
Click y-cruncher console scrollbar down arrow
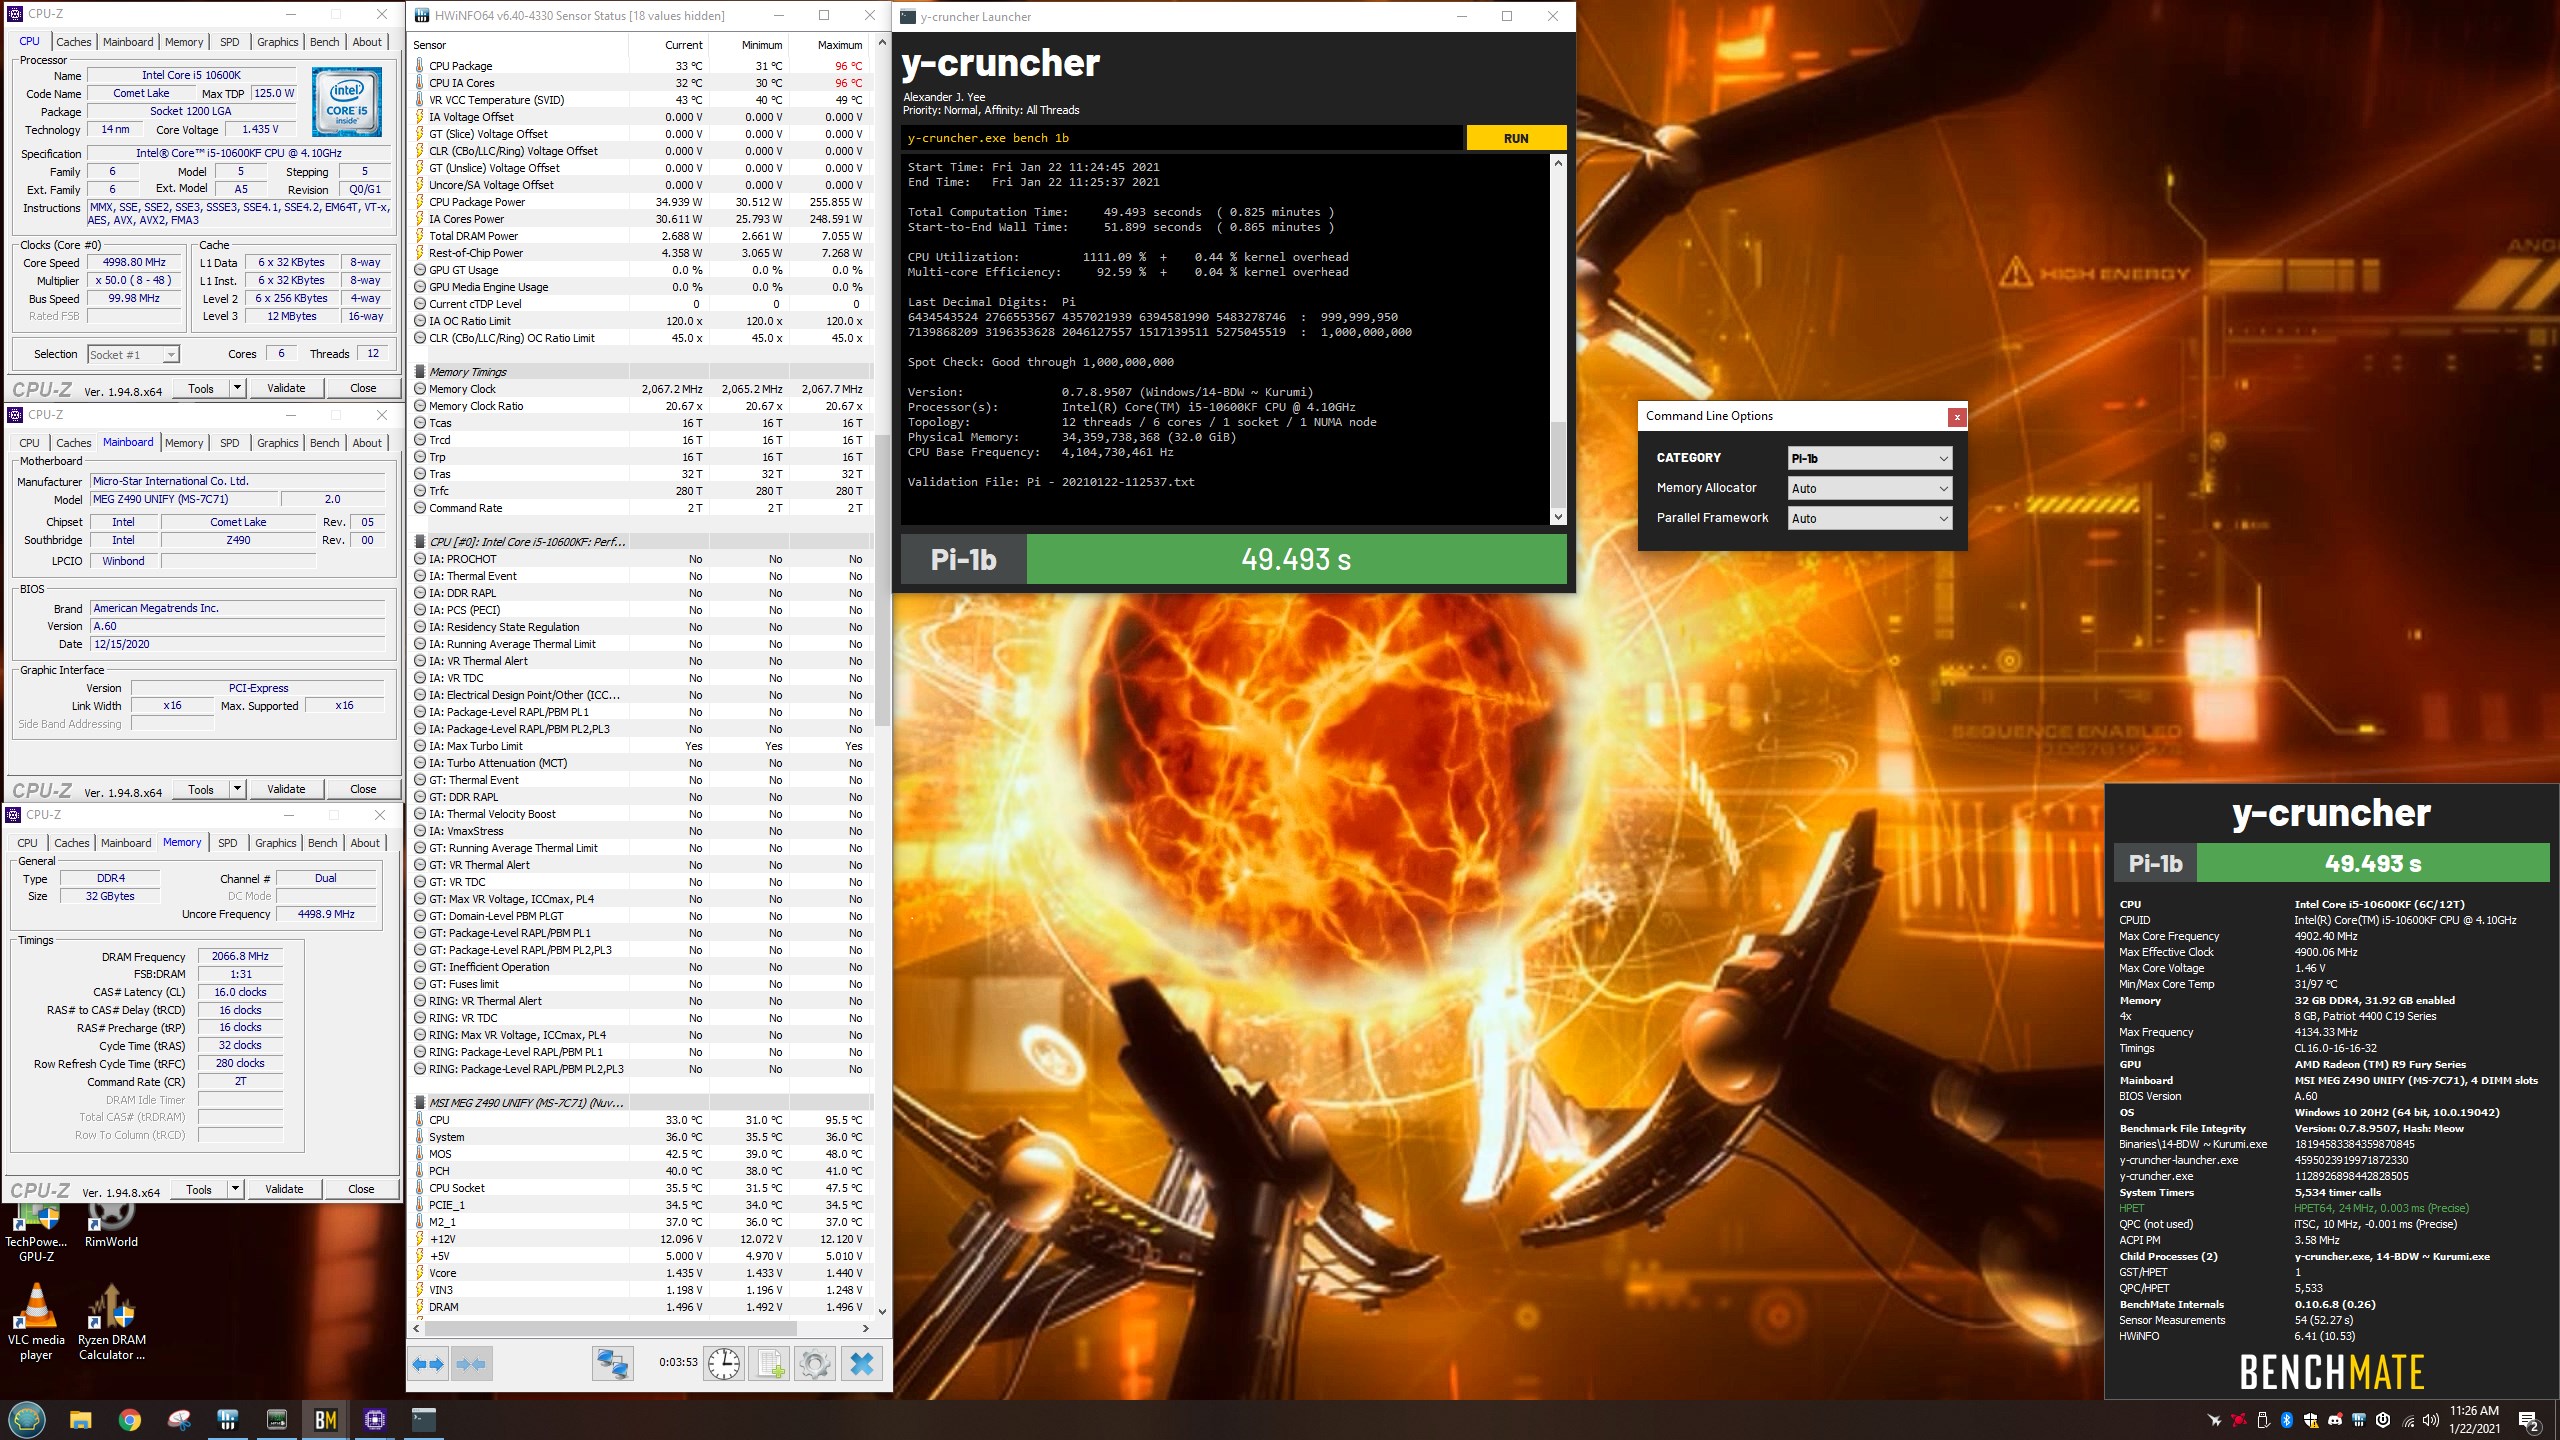(x=1558, y=517)
